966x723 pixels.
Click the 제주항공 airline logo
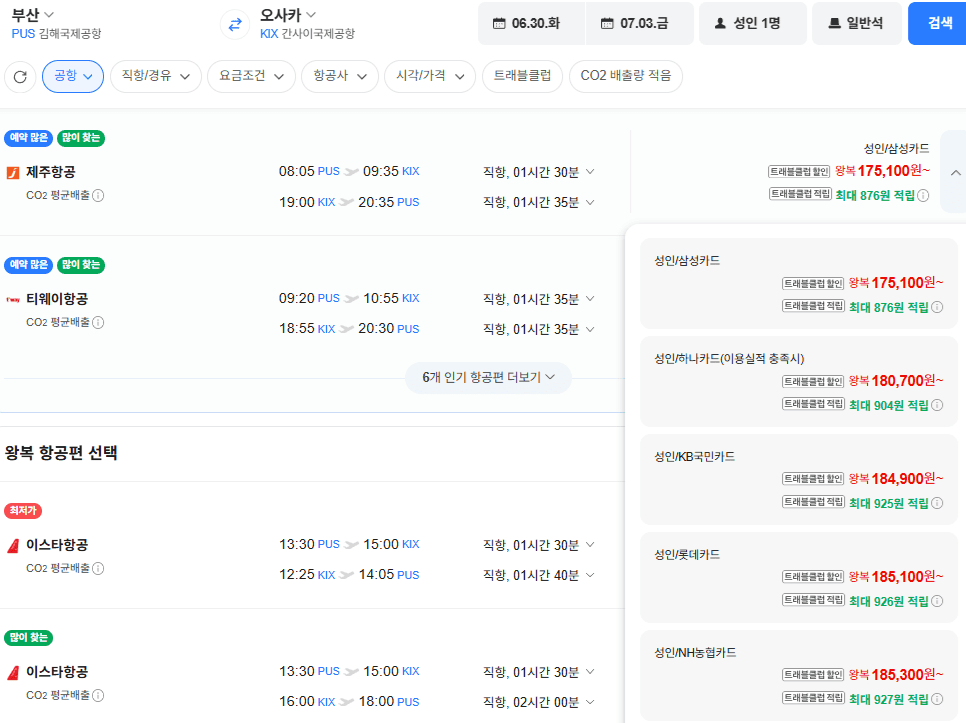13,172
